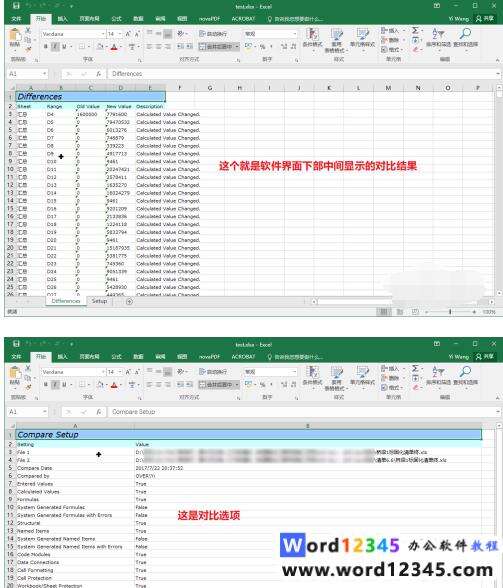The height and width of the screenshot is (588, 503).
Task: Open Name Box A1 dropdown in upper window
Action: 45,74
